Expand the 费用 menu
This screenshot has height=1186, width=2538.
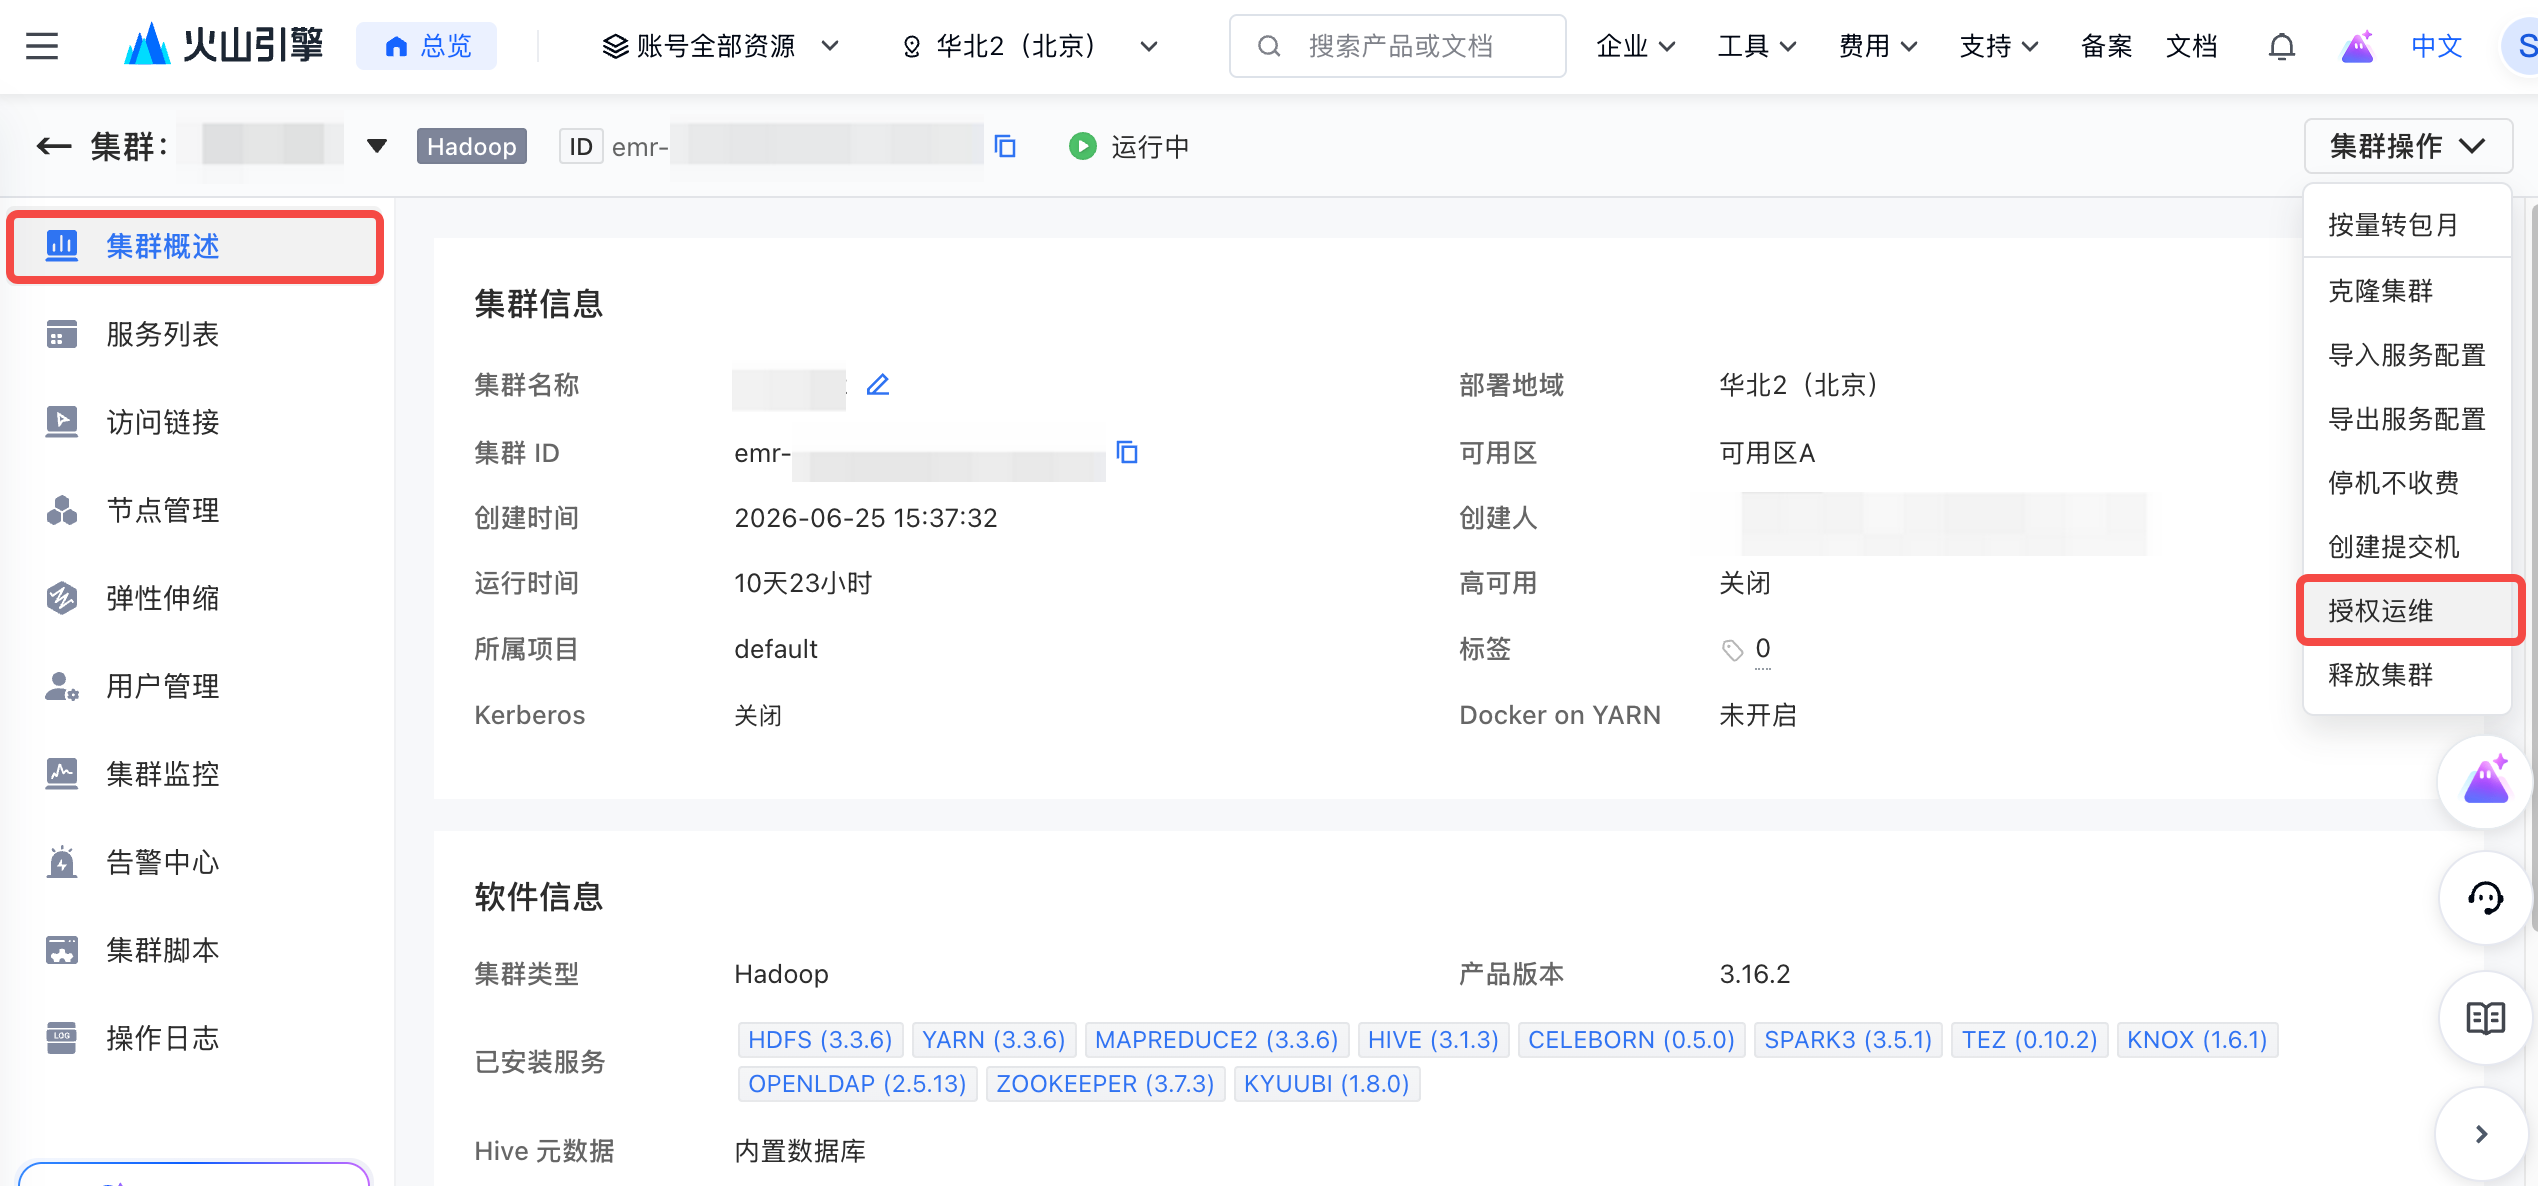pyautogui.click(x=1878, y=46)
